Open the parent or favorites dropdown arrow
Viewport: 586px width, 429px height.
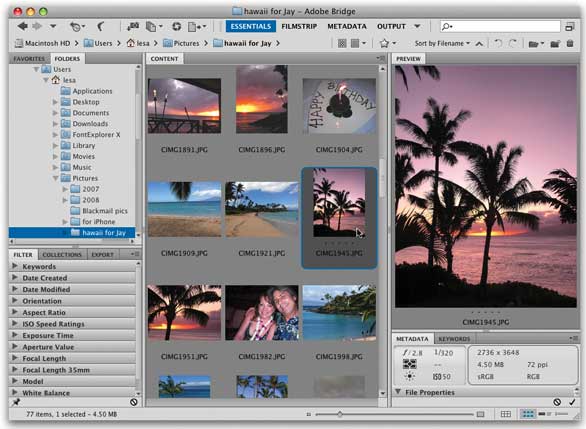coord(53,26)
